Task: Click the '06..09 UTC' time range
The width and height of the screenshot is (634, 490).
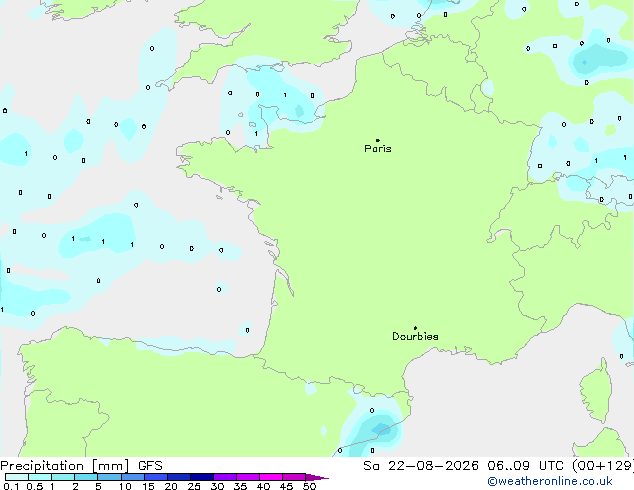Action: point(525,466)
